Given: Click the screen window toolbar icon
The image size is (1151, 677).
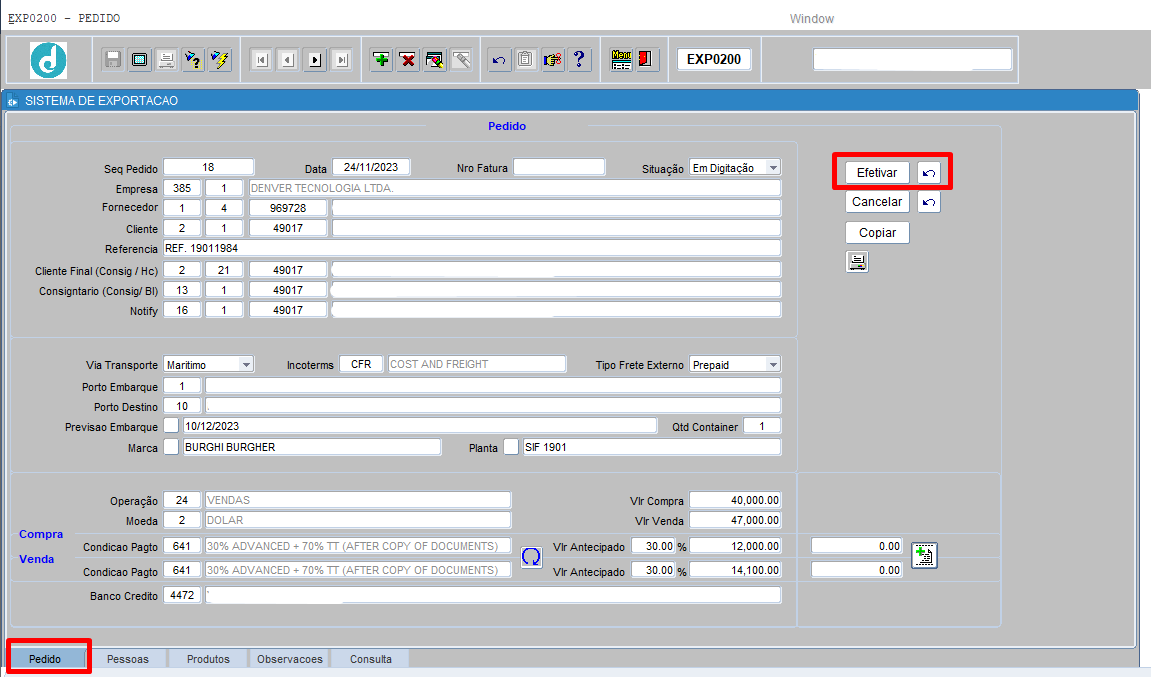Looking at the screenshot, I should 139,59.
